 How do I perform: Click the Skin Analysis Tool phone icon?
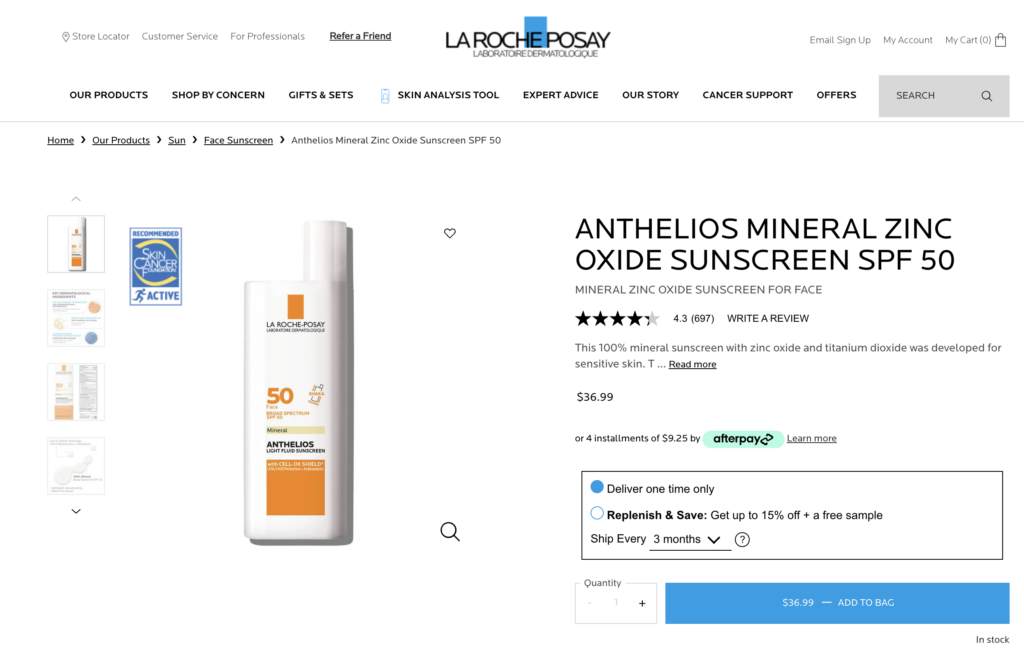click(385, 95)
